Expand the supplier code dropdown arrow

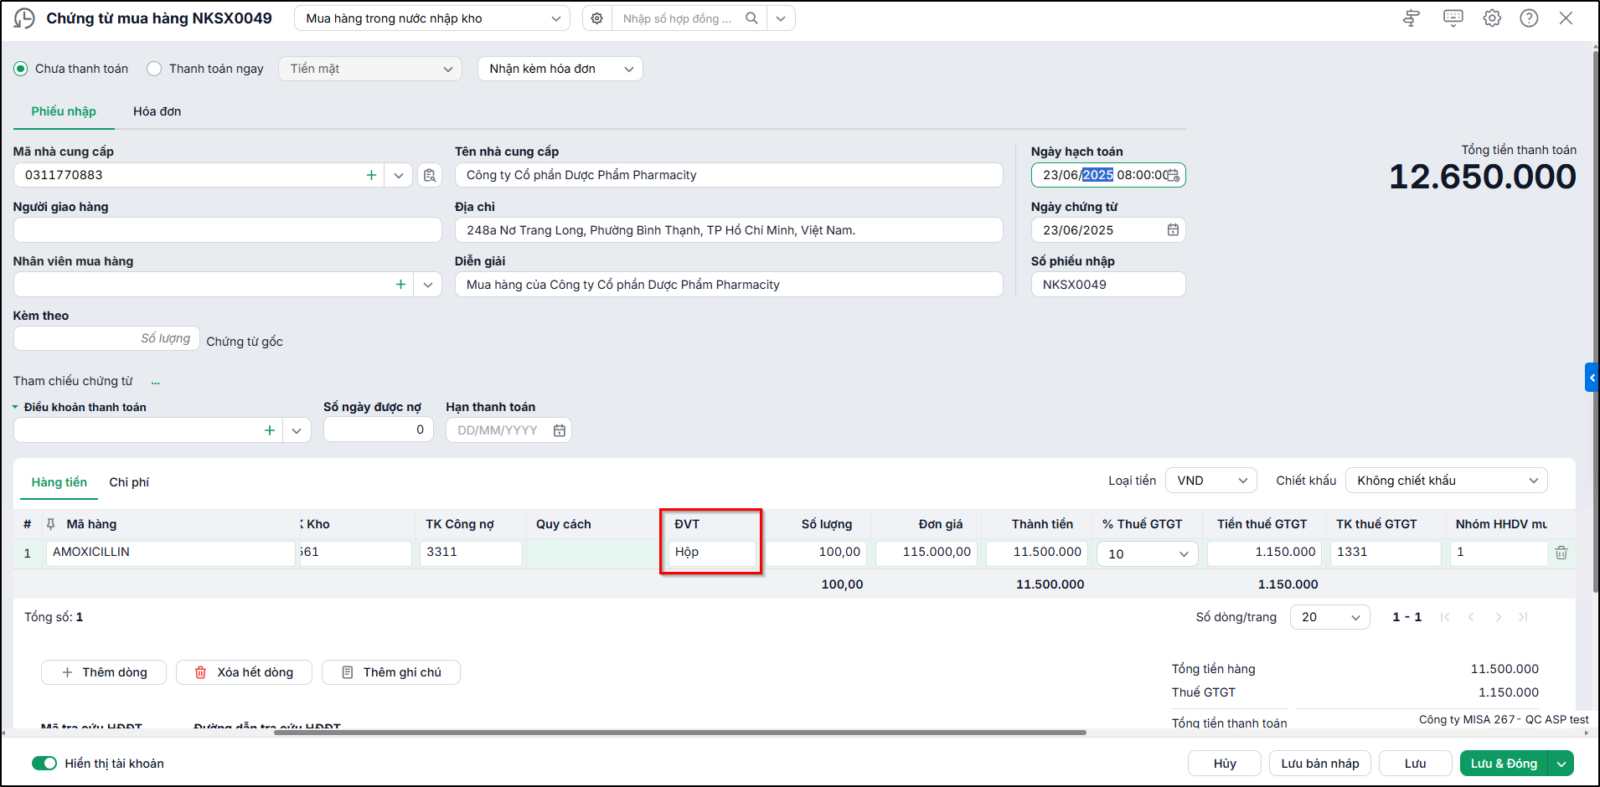[x=398, y=175]
